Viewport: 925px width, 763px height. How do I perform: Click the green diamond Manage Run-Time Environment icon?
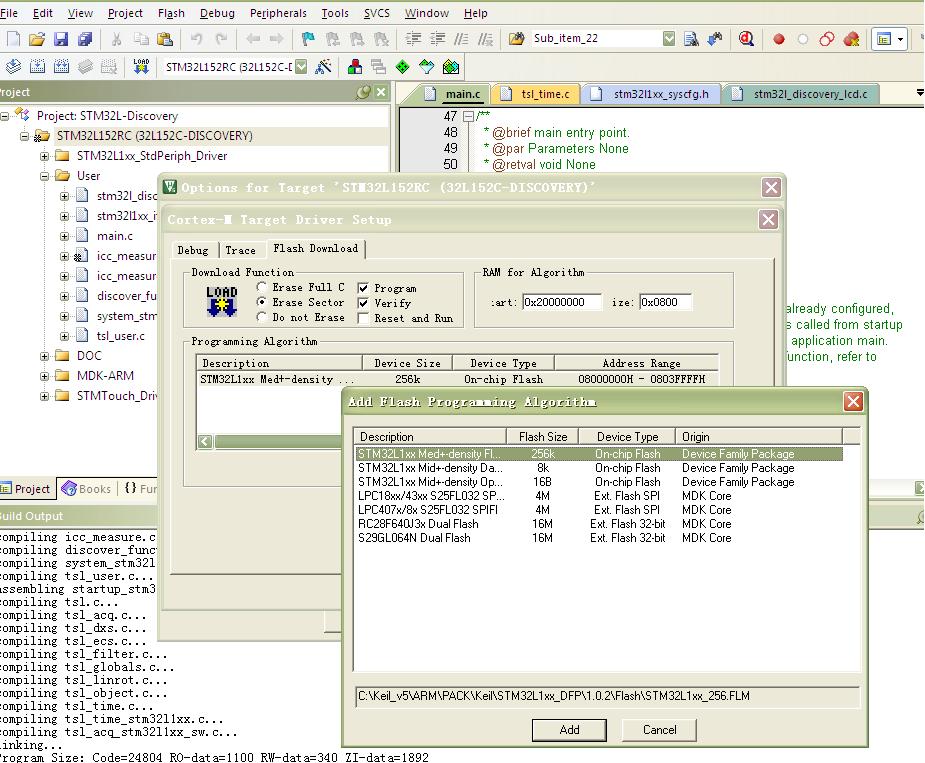(402, 67)
